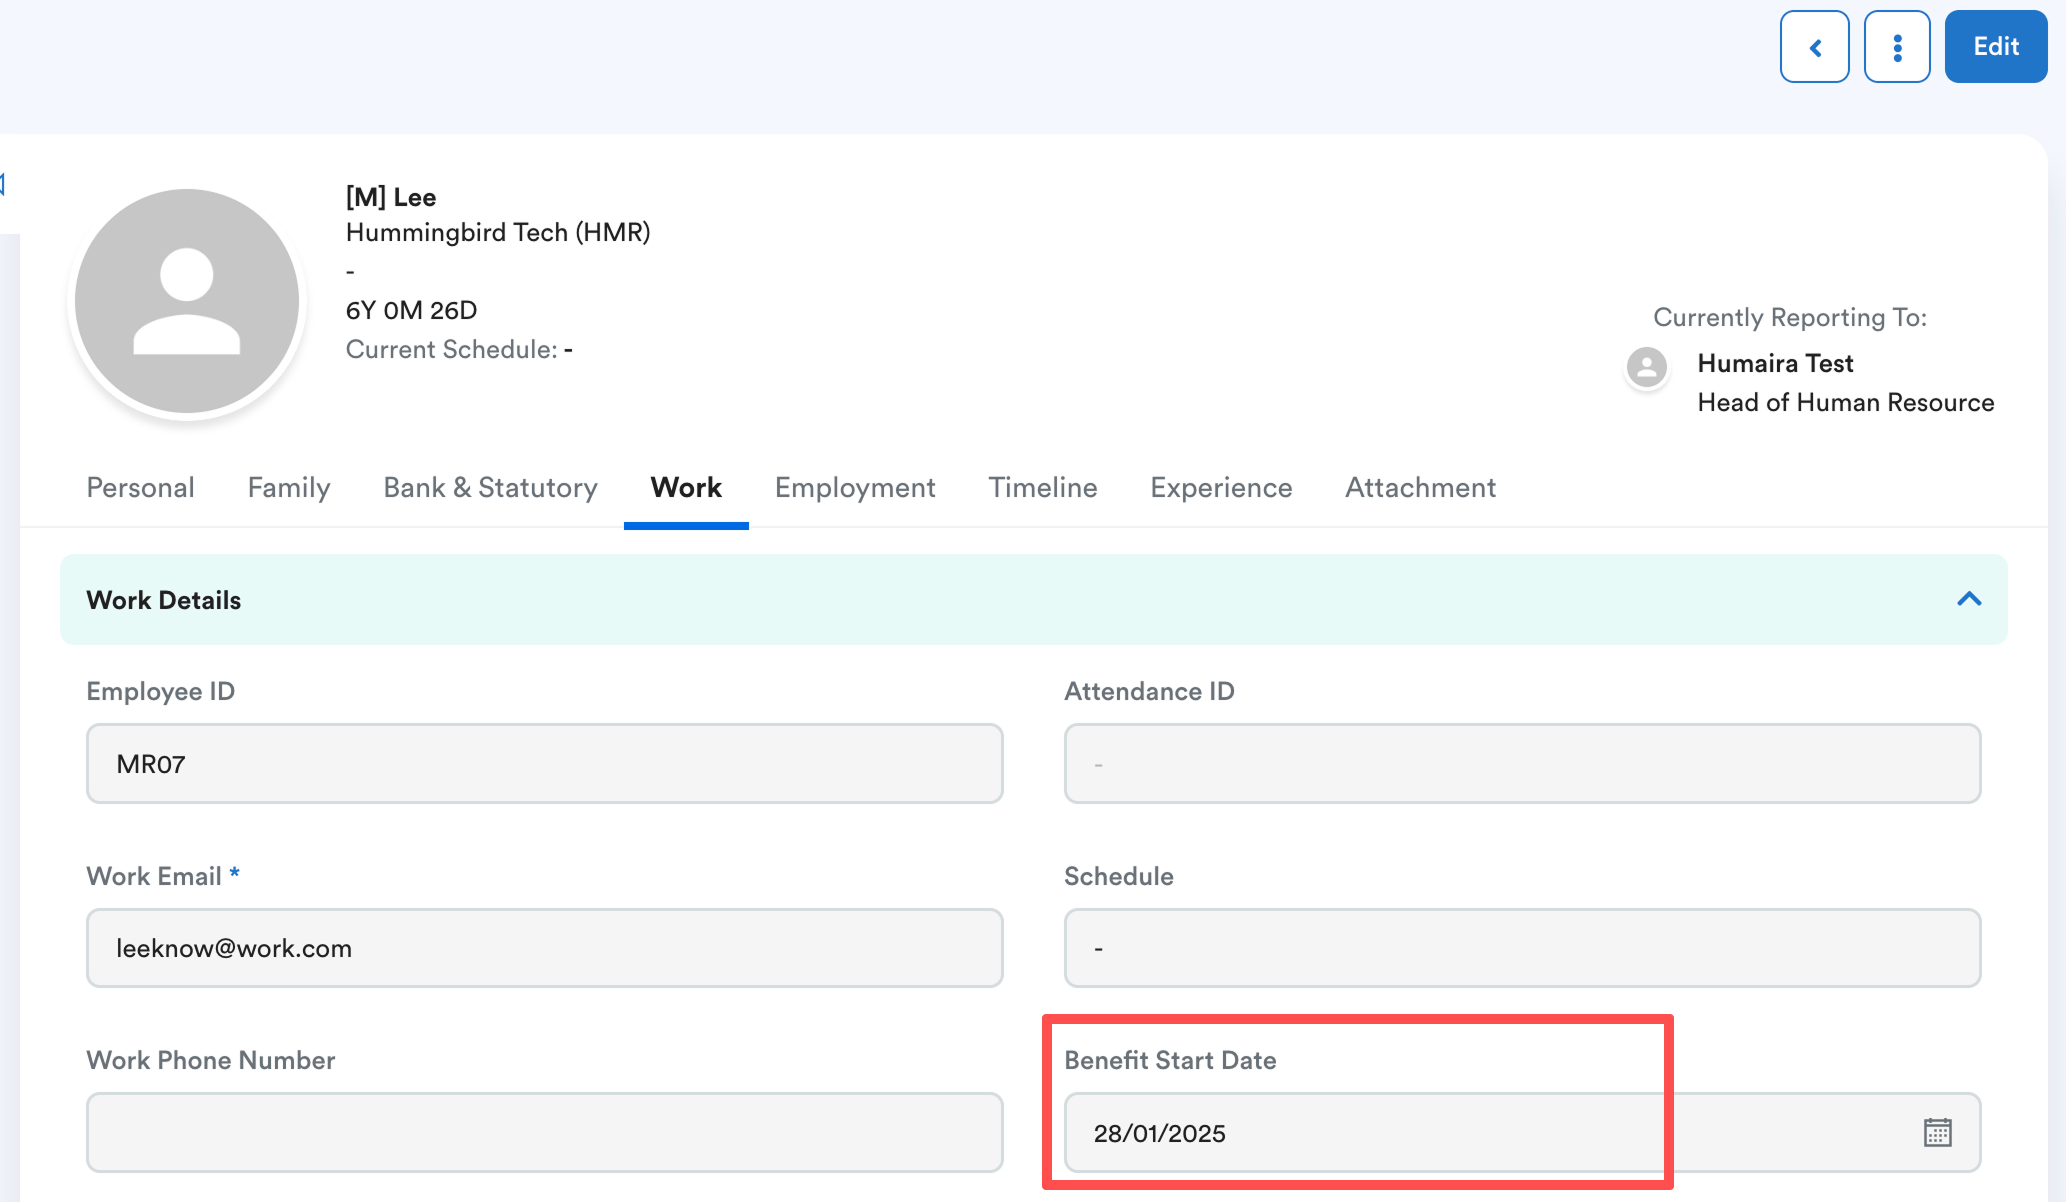This screenshot has height=1202, width=2066.
Task: Collapse the Work Details section chevron
Action: (x=1968, y=599)
